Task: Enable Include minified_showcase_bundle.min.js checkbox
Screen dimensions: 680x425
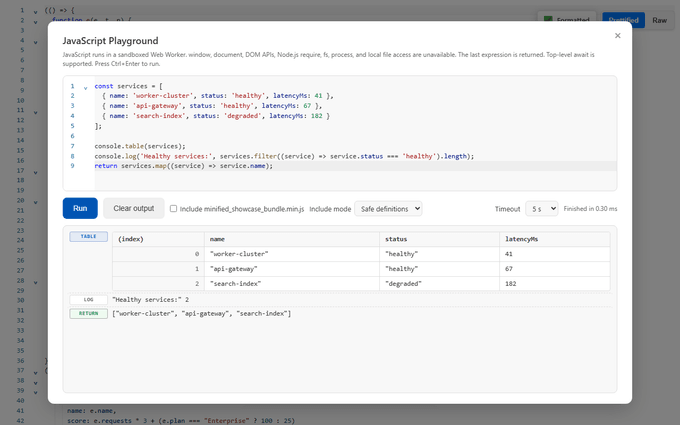Action: tap(173, 209)
